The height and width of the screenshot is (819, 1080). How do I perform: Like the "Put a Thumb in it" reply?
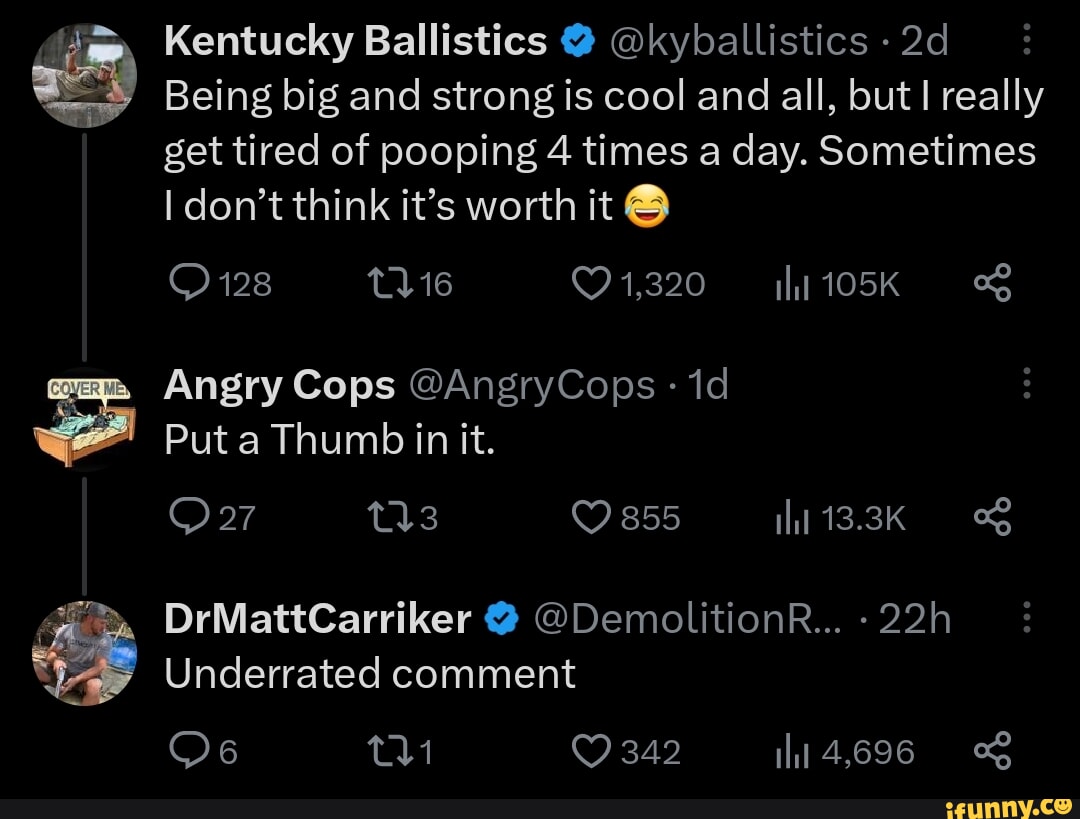click(x=589, y=517)
